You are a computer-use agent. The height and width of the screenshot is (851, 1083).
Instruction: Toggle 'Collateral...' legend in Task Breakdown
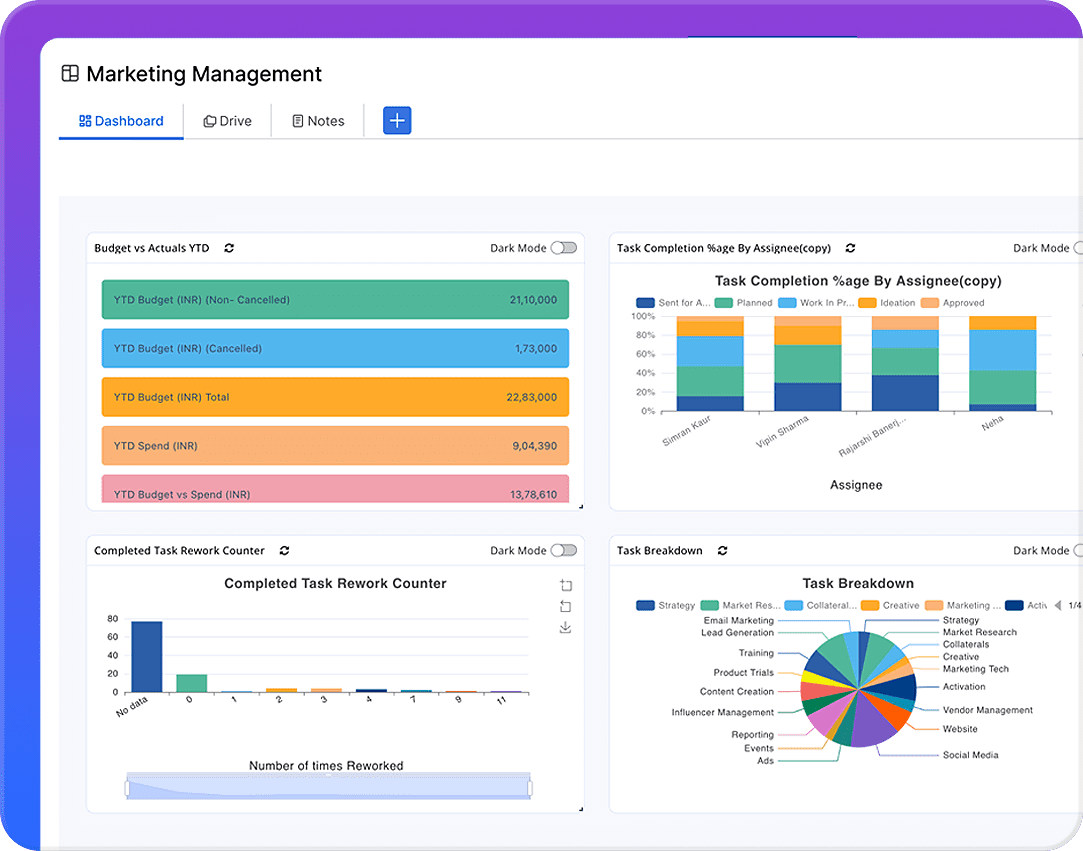pyautogui.click(x=821, y=605)
